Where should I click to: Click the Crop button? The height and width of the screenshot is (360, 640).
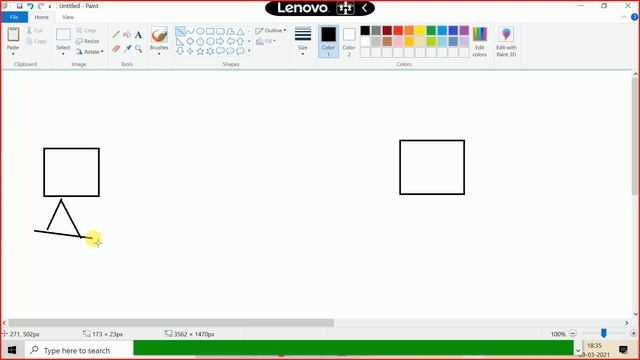(x=86, y=31)
